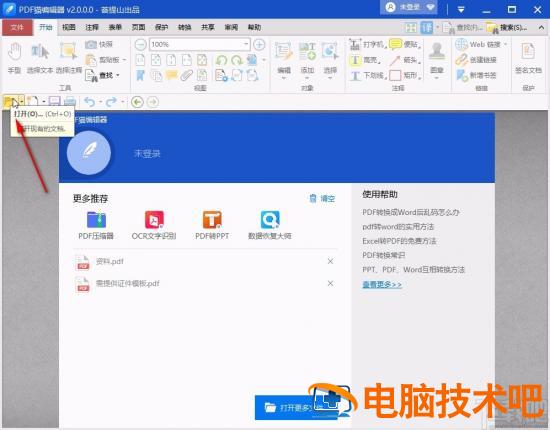550x430 pixels.
Task: Open the File (文件) menu
Action: click(17, 27)
